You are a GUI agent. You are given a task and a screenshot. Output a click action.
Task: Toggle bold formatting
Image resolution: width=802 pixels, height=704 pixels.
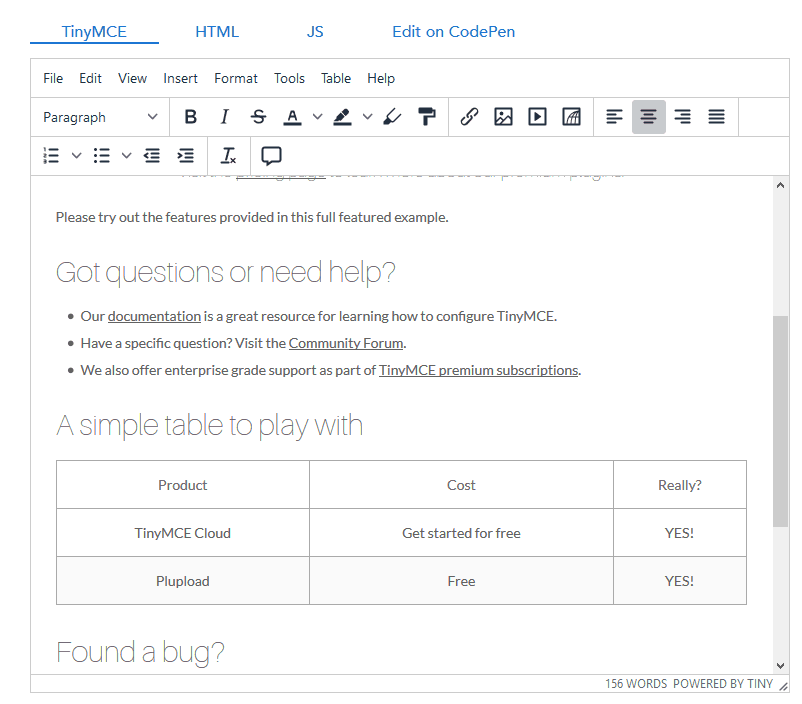coord(190,117)
